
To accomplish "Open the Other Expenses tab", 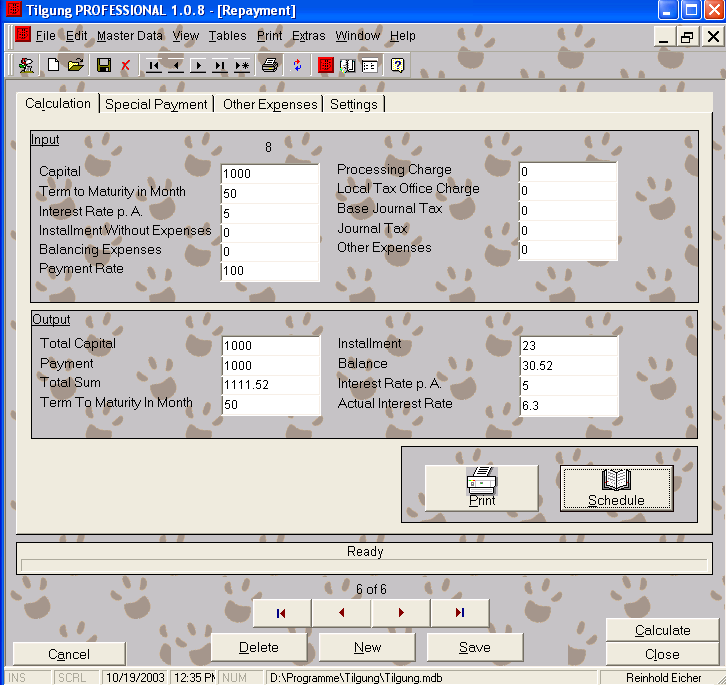I will tap(270, 104).
